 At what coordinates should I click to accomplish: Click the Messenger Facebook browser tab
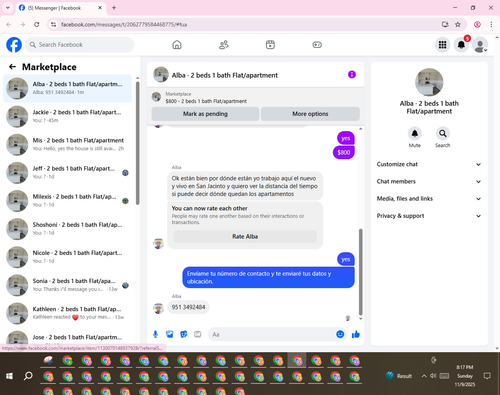(x=60, y=8)
